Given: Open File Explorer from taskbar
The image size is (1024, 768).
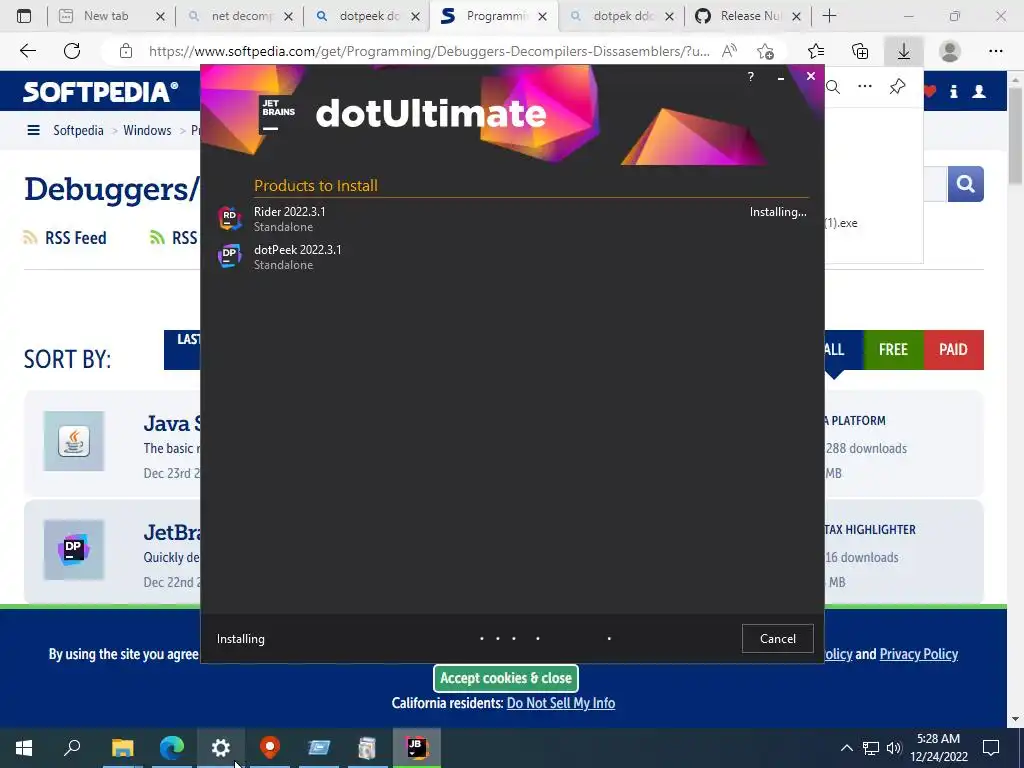Looking at the screenshot, I should (122, 748).
